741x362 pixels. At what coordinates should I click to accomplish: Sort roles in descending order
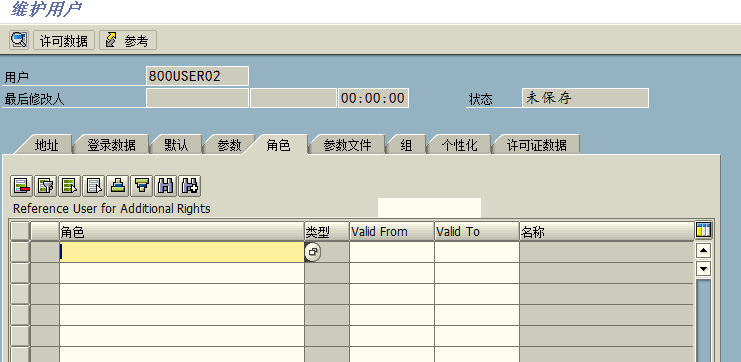pyautogui.click(x=142, y=186)
